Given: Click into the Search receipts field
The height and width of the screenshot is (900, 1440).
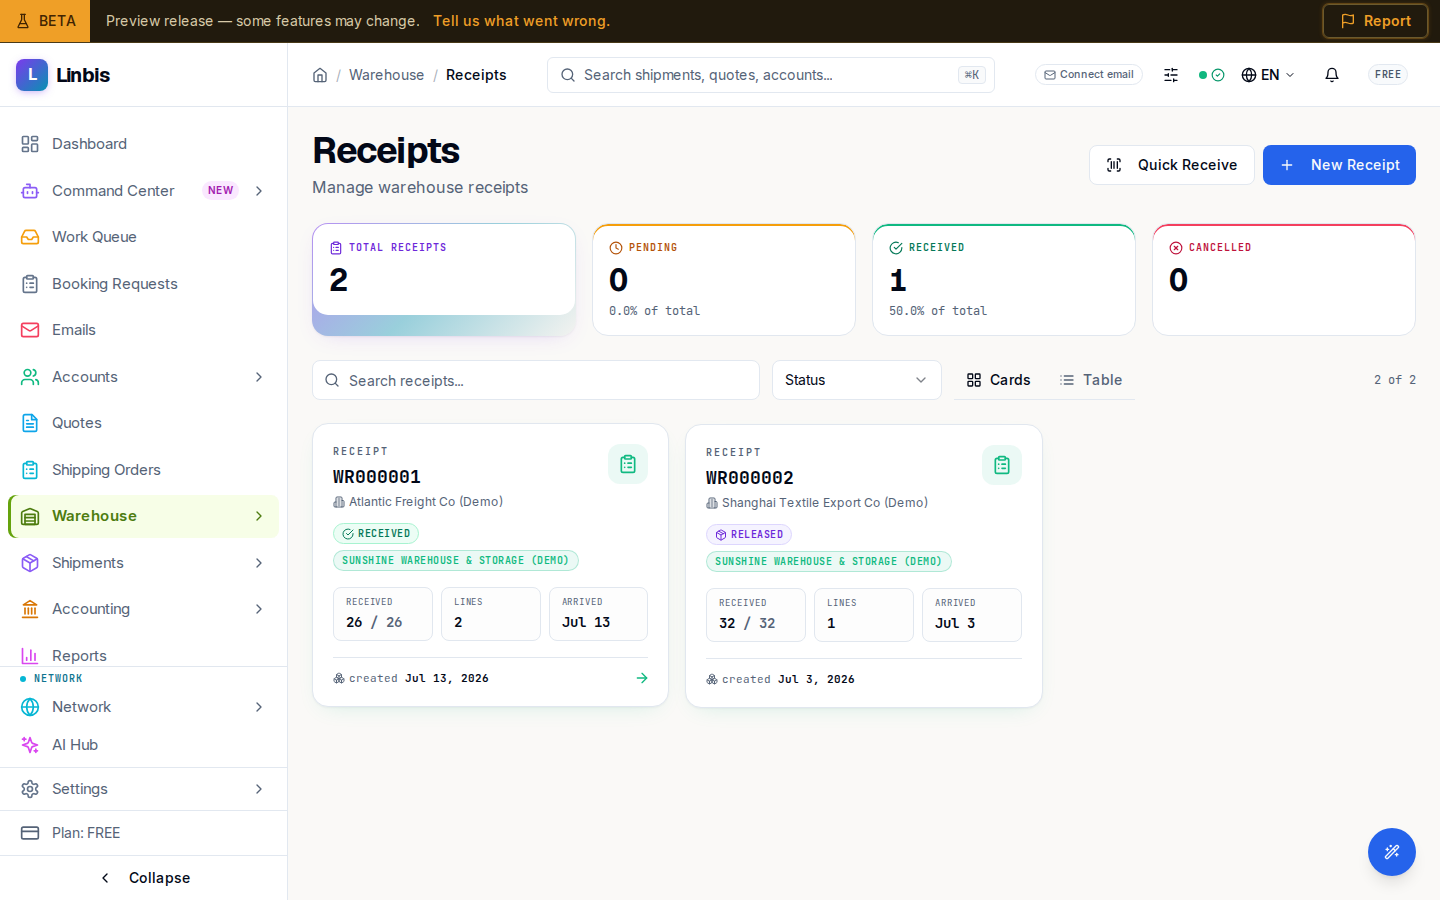Looking at the screenshot, I should (536, 380).
